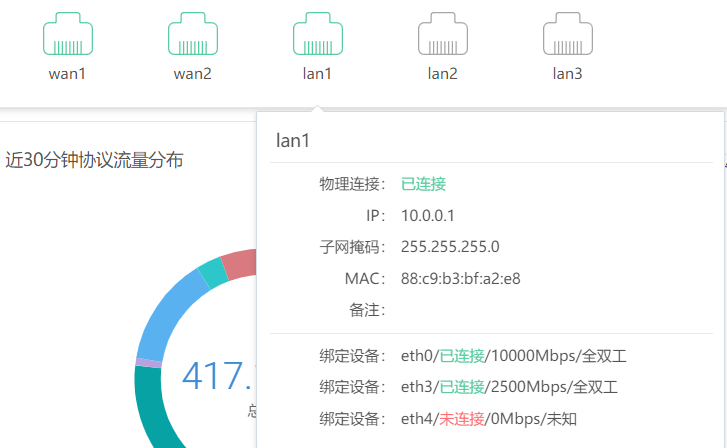
Task: Click the cyan donut chart segment
Action: coord(213,274)
